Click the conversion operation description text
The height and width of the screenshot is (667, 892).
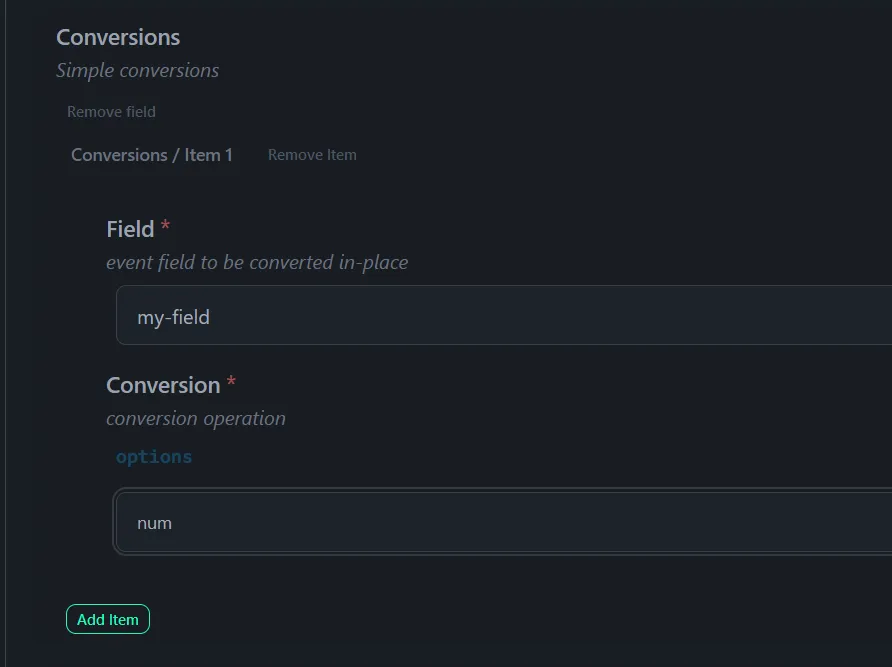coord(196,418)
